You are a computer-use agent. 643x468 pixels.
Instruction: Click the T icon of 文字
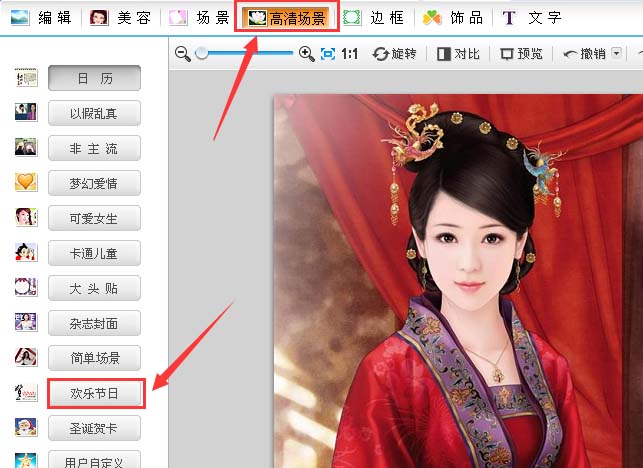click(x=509, y=18)
